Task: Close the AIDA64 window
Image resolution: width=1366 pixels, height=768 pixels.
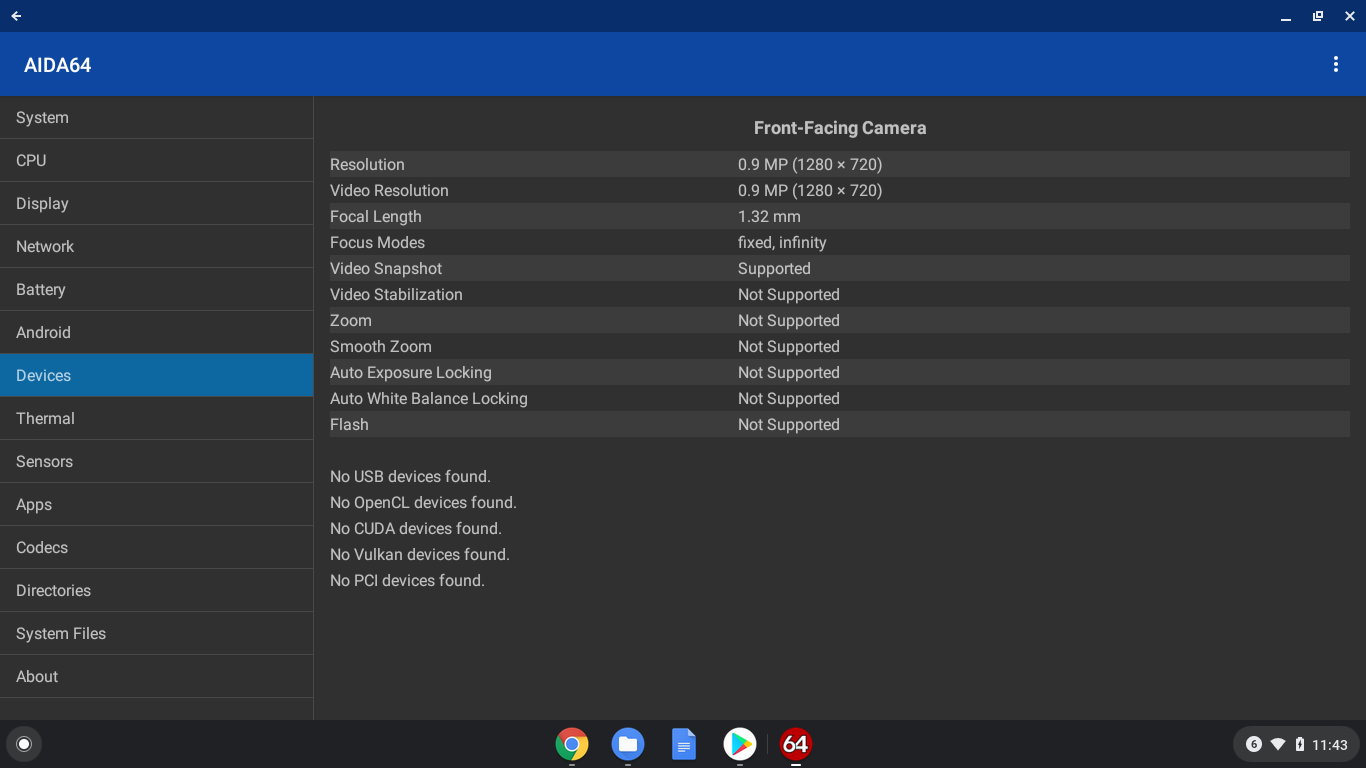Action: pos(1349,16)
